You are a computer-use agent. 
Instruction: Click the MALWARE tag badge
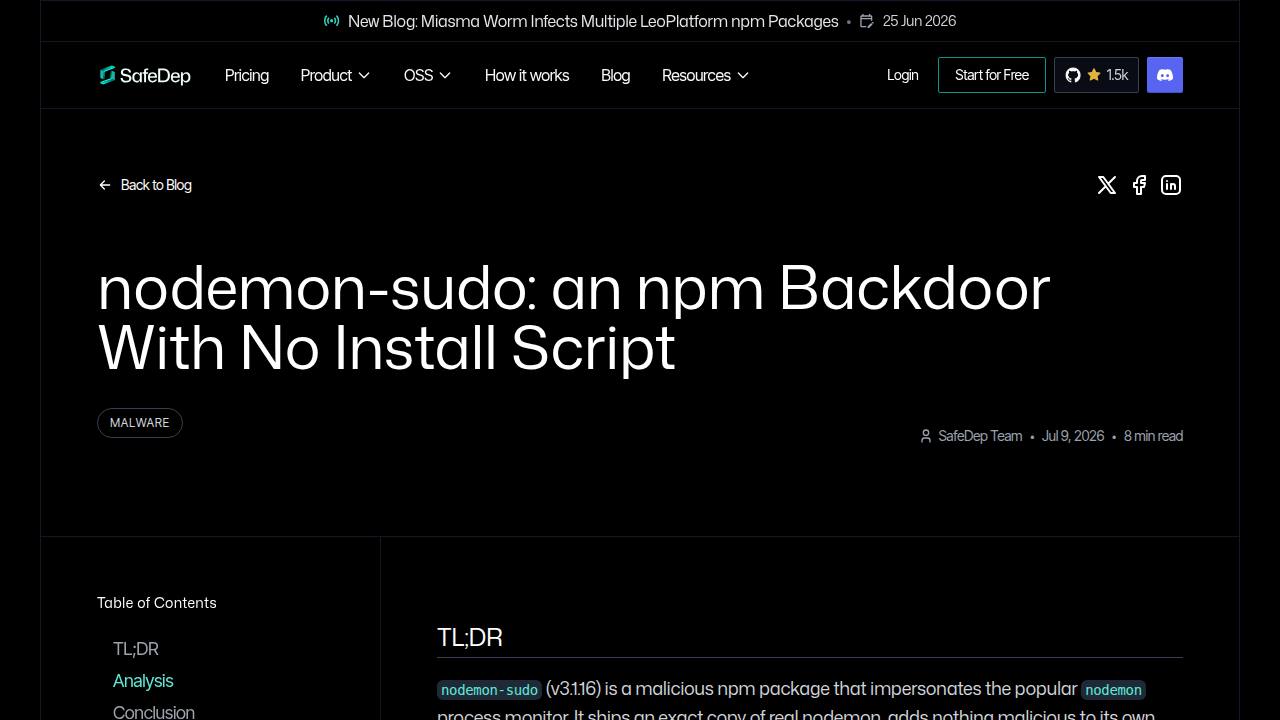coord(140,423)
